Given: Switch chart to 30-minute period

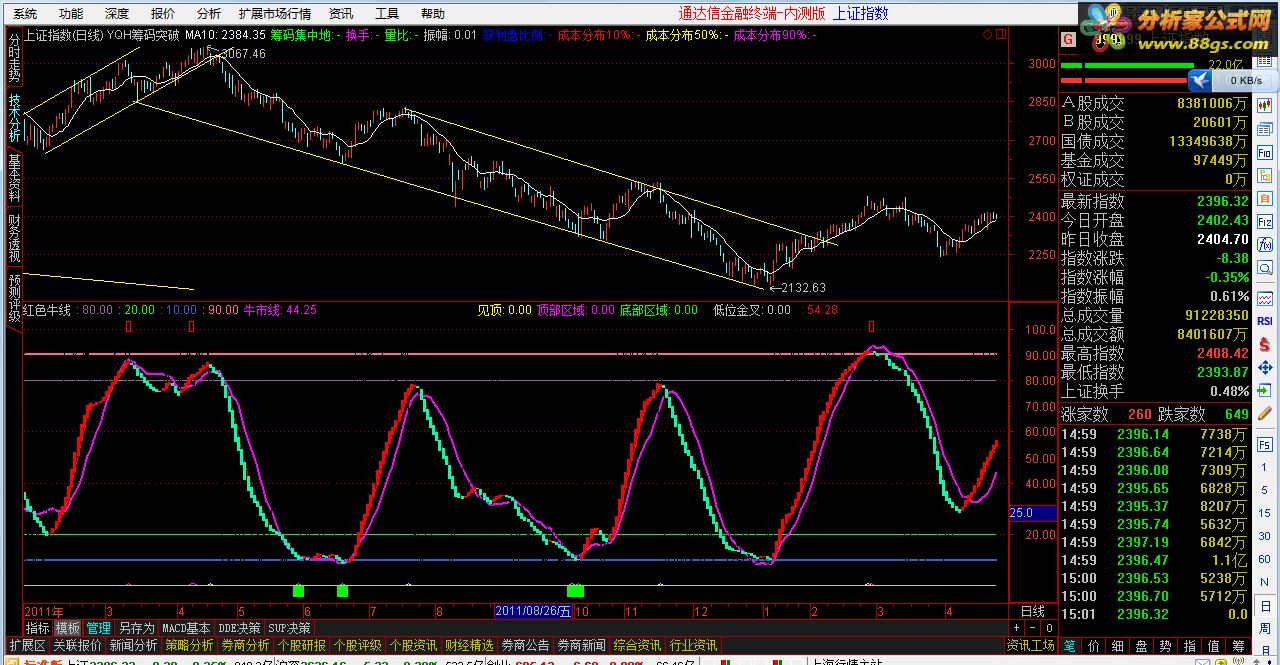Looking at the screenshot, I should 1264,535.
